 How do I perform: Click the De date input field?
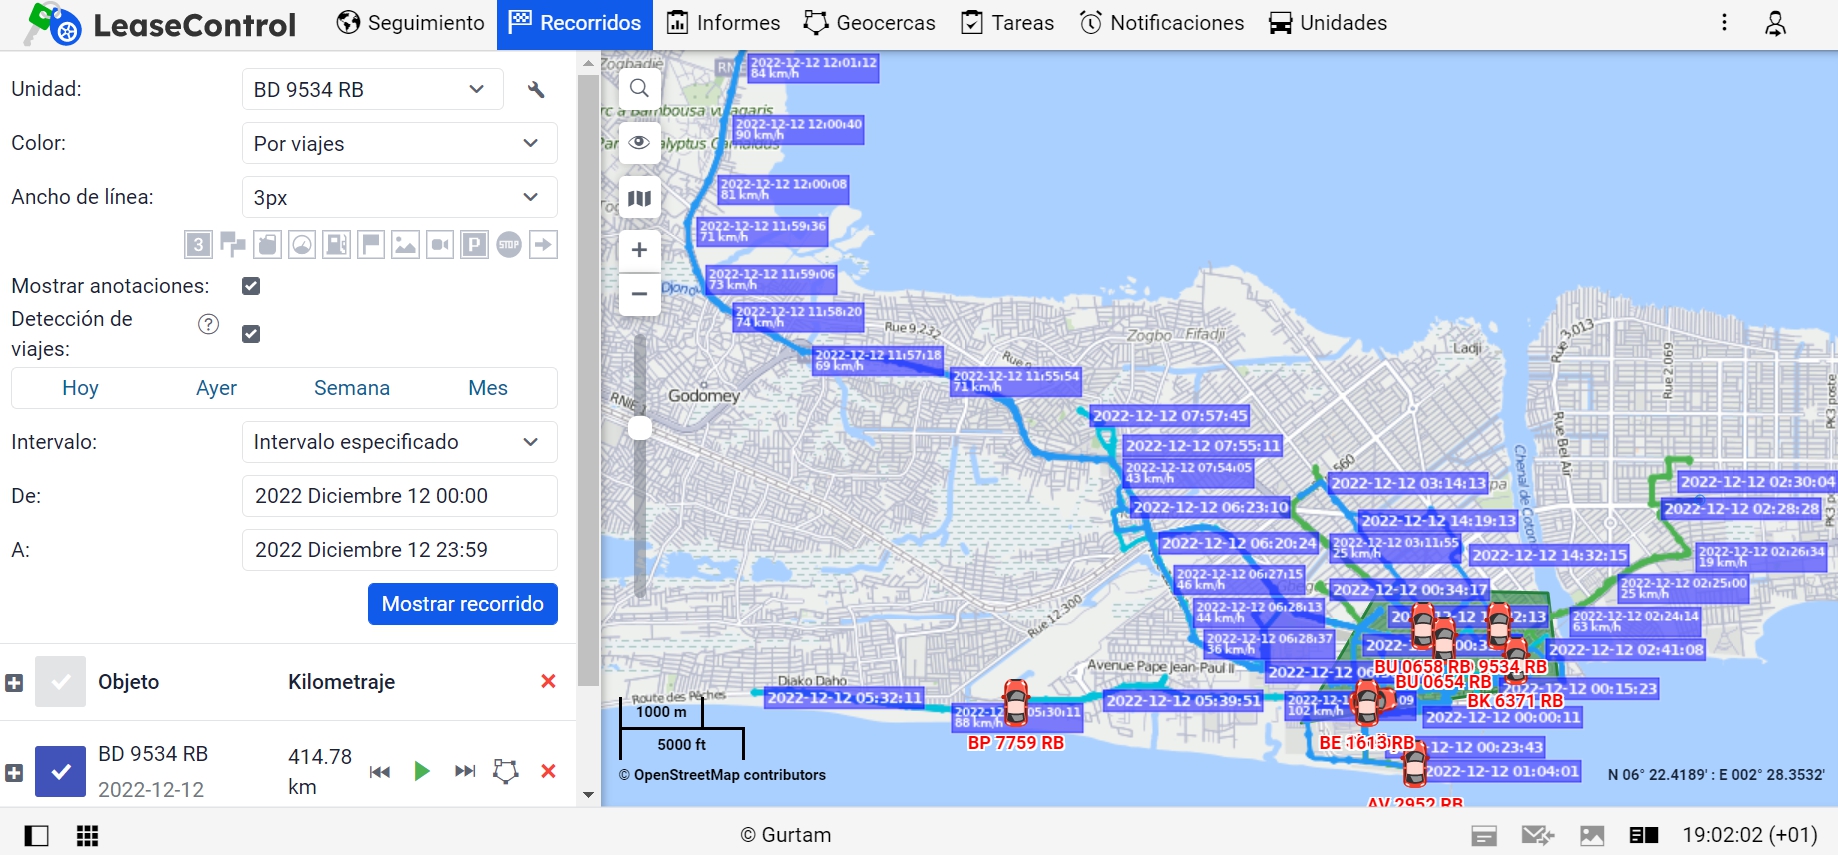399,496
